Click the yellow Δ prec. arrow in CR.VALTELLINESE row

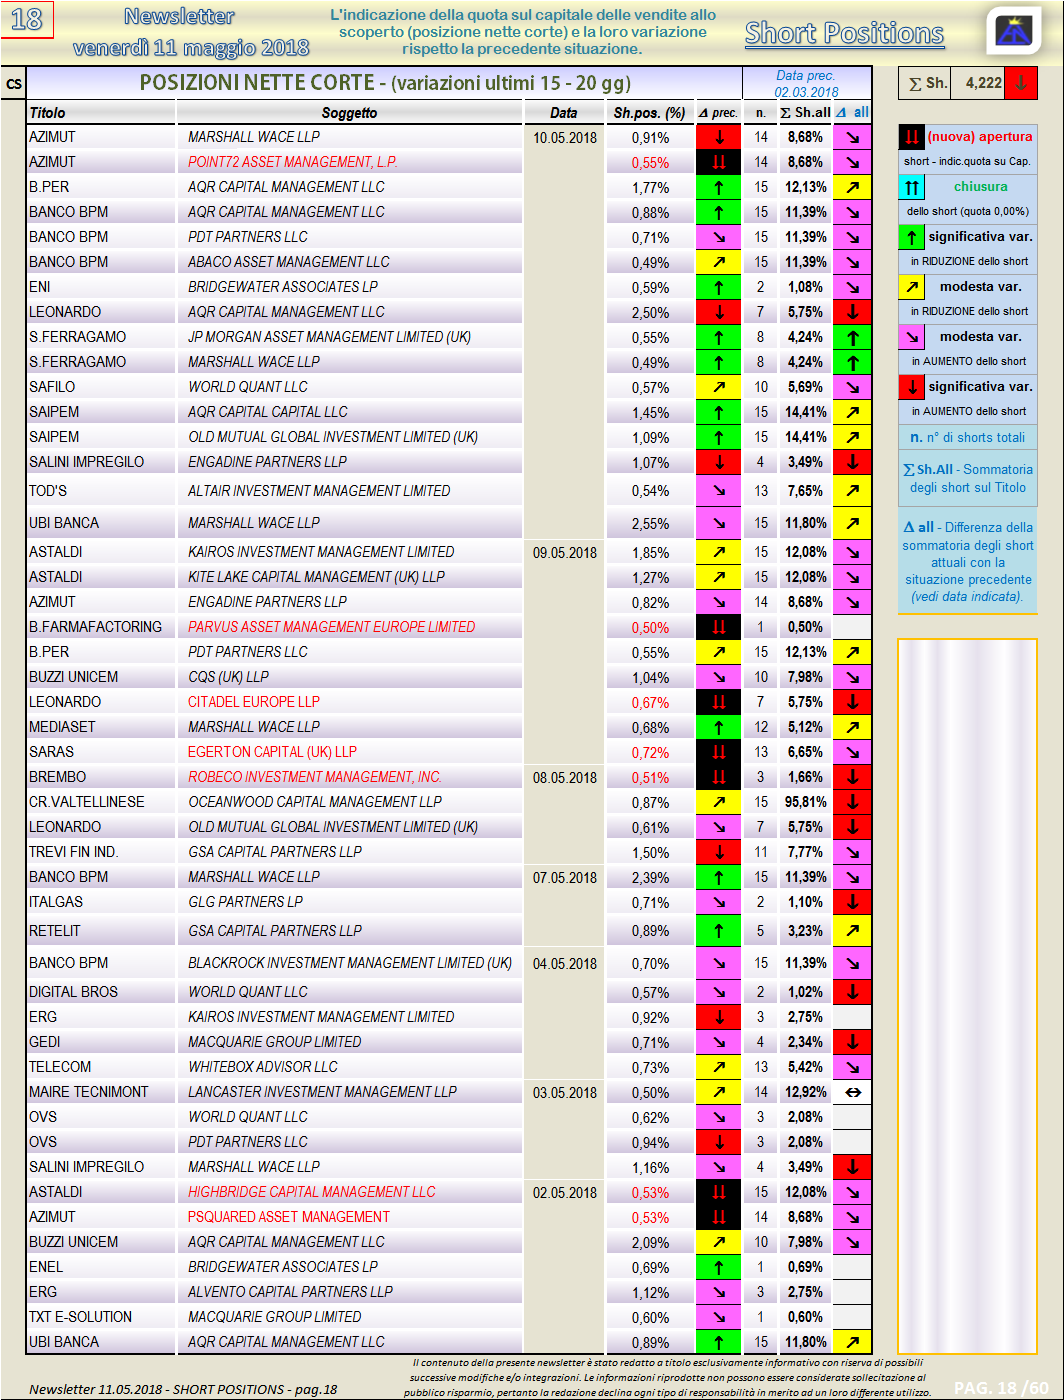(718, 802)
